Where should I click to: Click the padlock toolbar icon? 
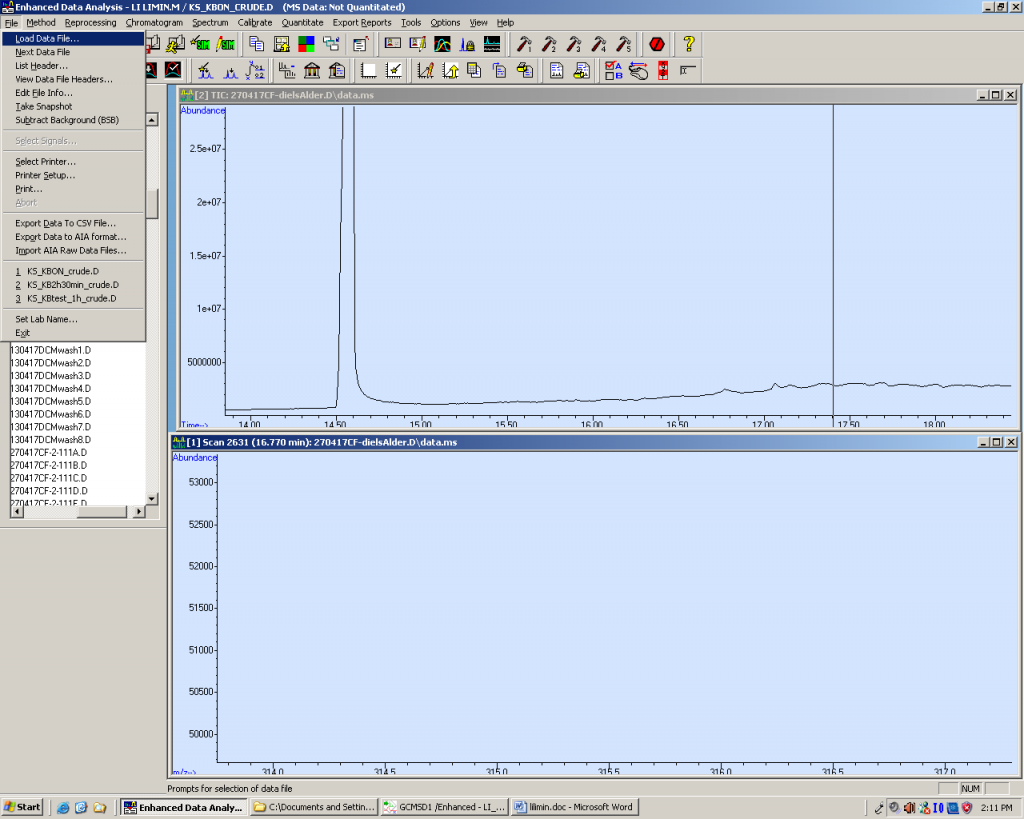coord(467,44)
